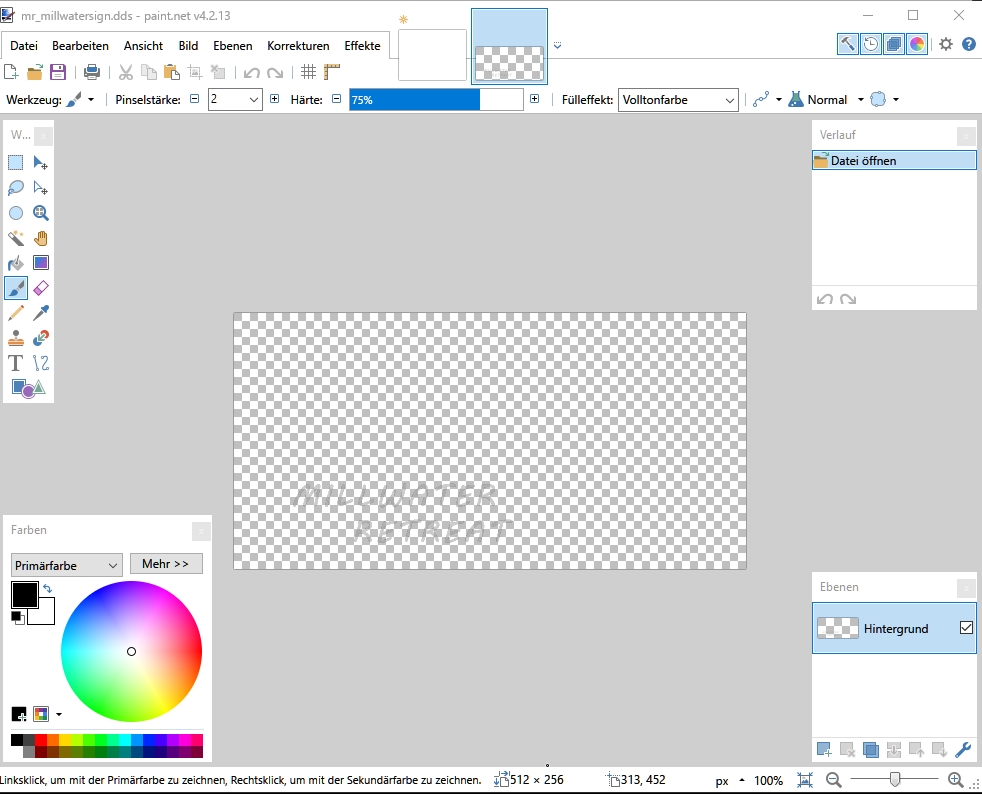The height and width of the screenshot is (794, 982).
Task: Expand the Pinselstärke size dropdown
Action: (253, 100)
